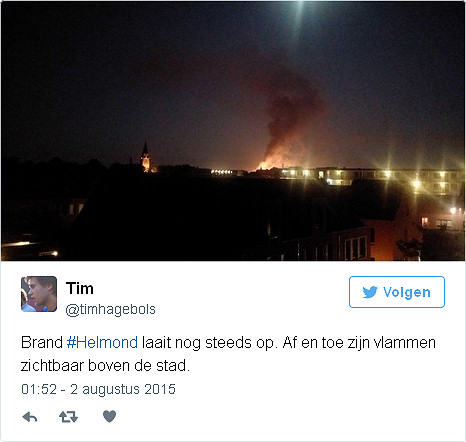Click the display name Tim

80,288
